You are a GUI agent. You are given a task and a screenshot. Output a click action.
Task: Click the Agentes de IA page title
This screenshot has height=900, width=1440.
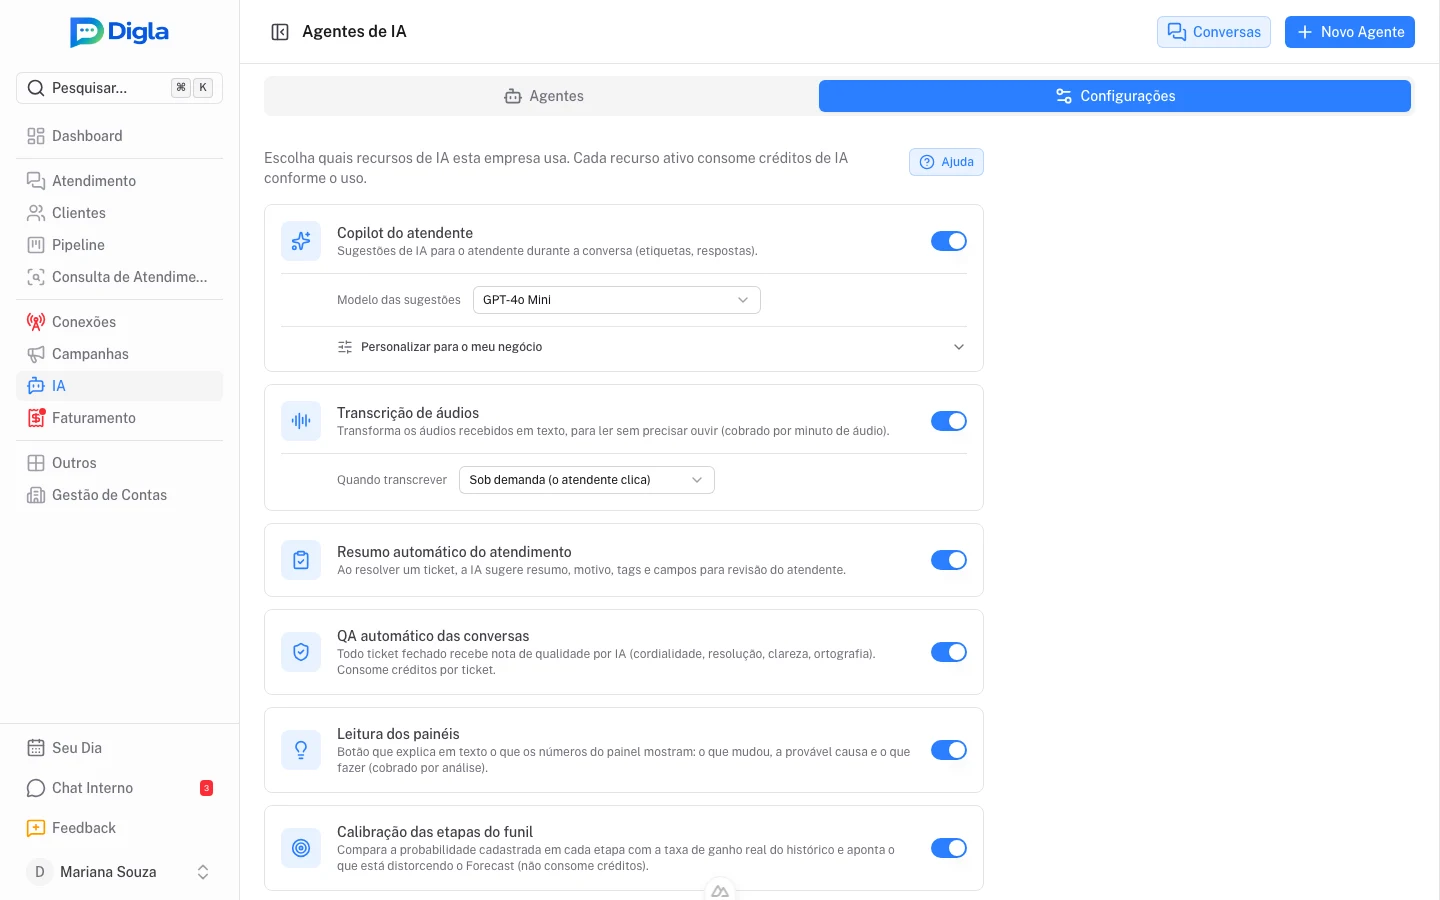[x=354, y=32]
